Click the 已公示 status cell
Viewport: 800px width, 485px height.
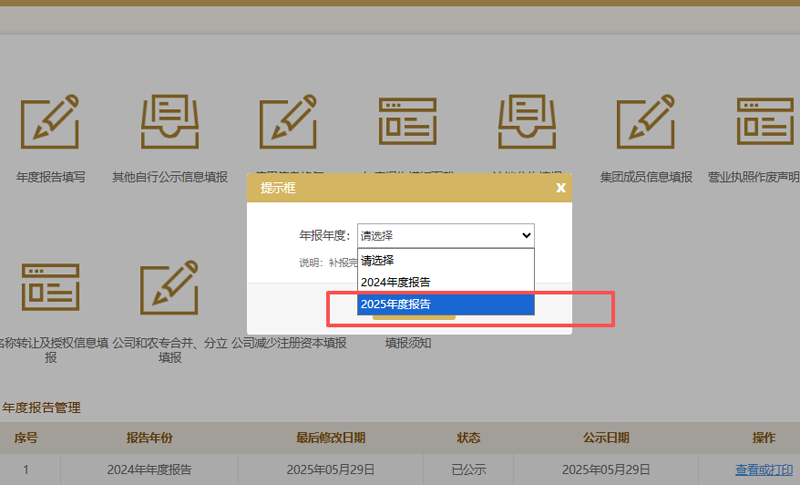pyautogui.click(x=468, y=469)
